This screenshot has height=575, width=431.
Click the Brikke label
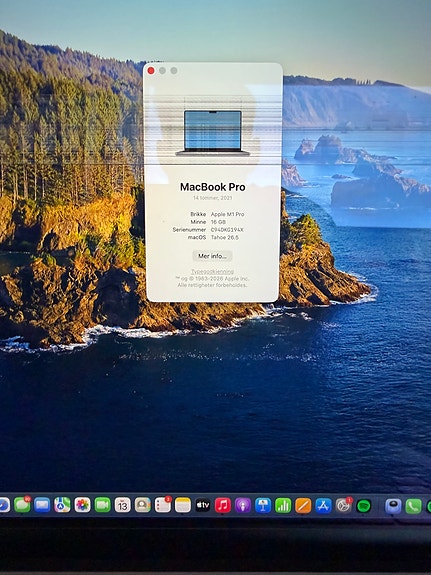(x=198, y=214)
